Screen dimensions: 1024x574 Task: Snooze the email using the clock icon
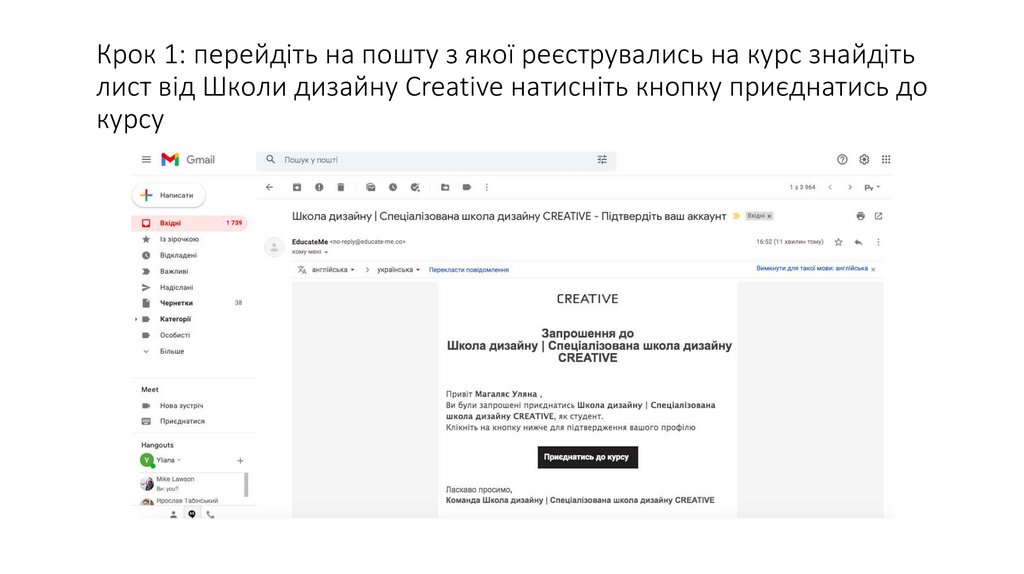click(x=393, y=187)
